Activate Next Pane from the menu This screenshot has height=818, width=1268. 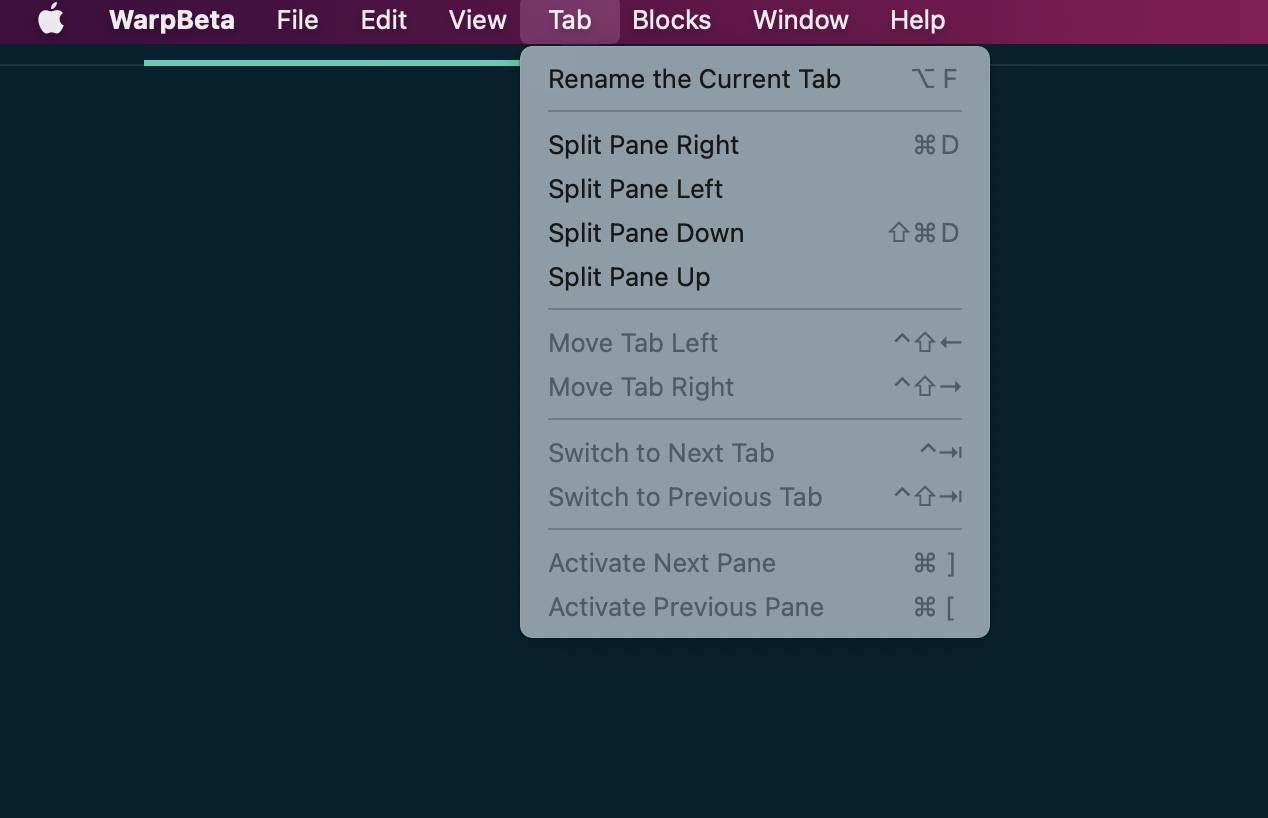click(661, 563)
